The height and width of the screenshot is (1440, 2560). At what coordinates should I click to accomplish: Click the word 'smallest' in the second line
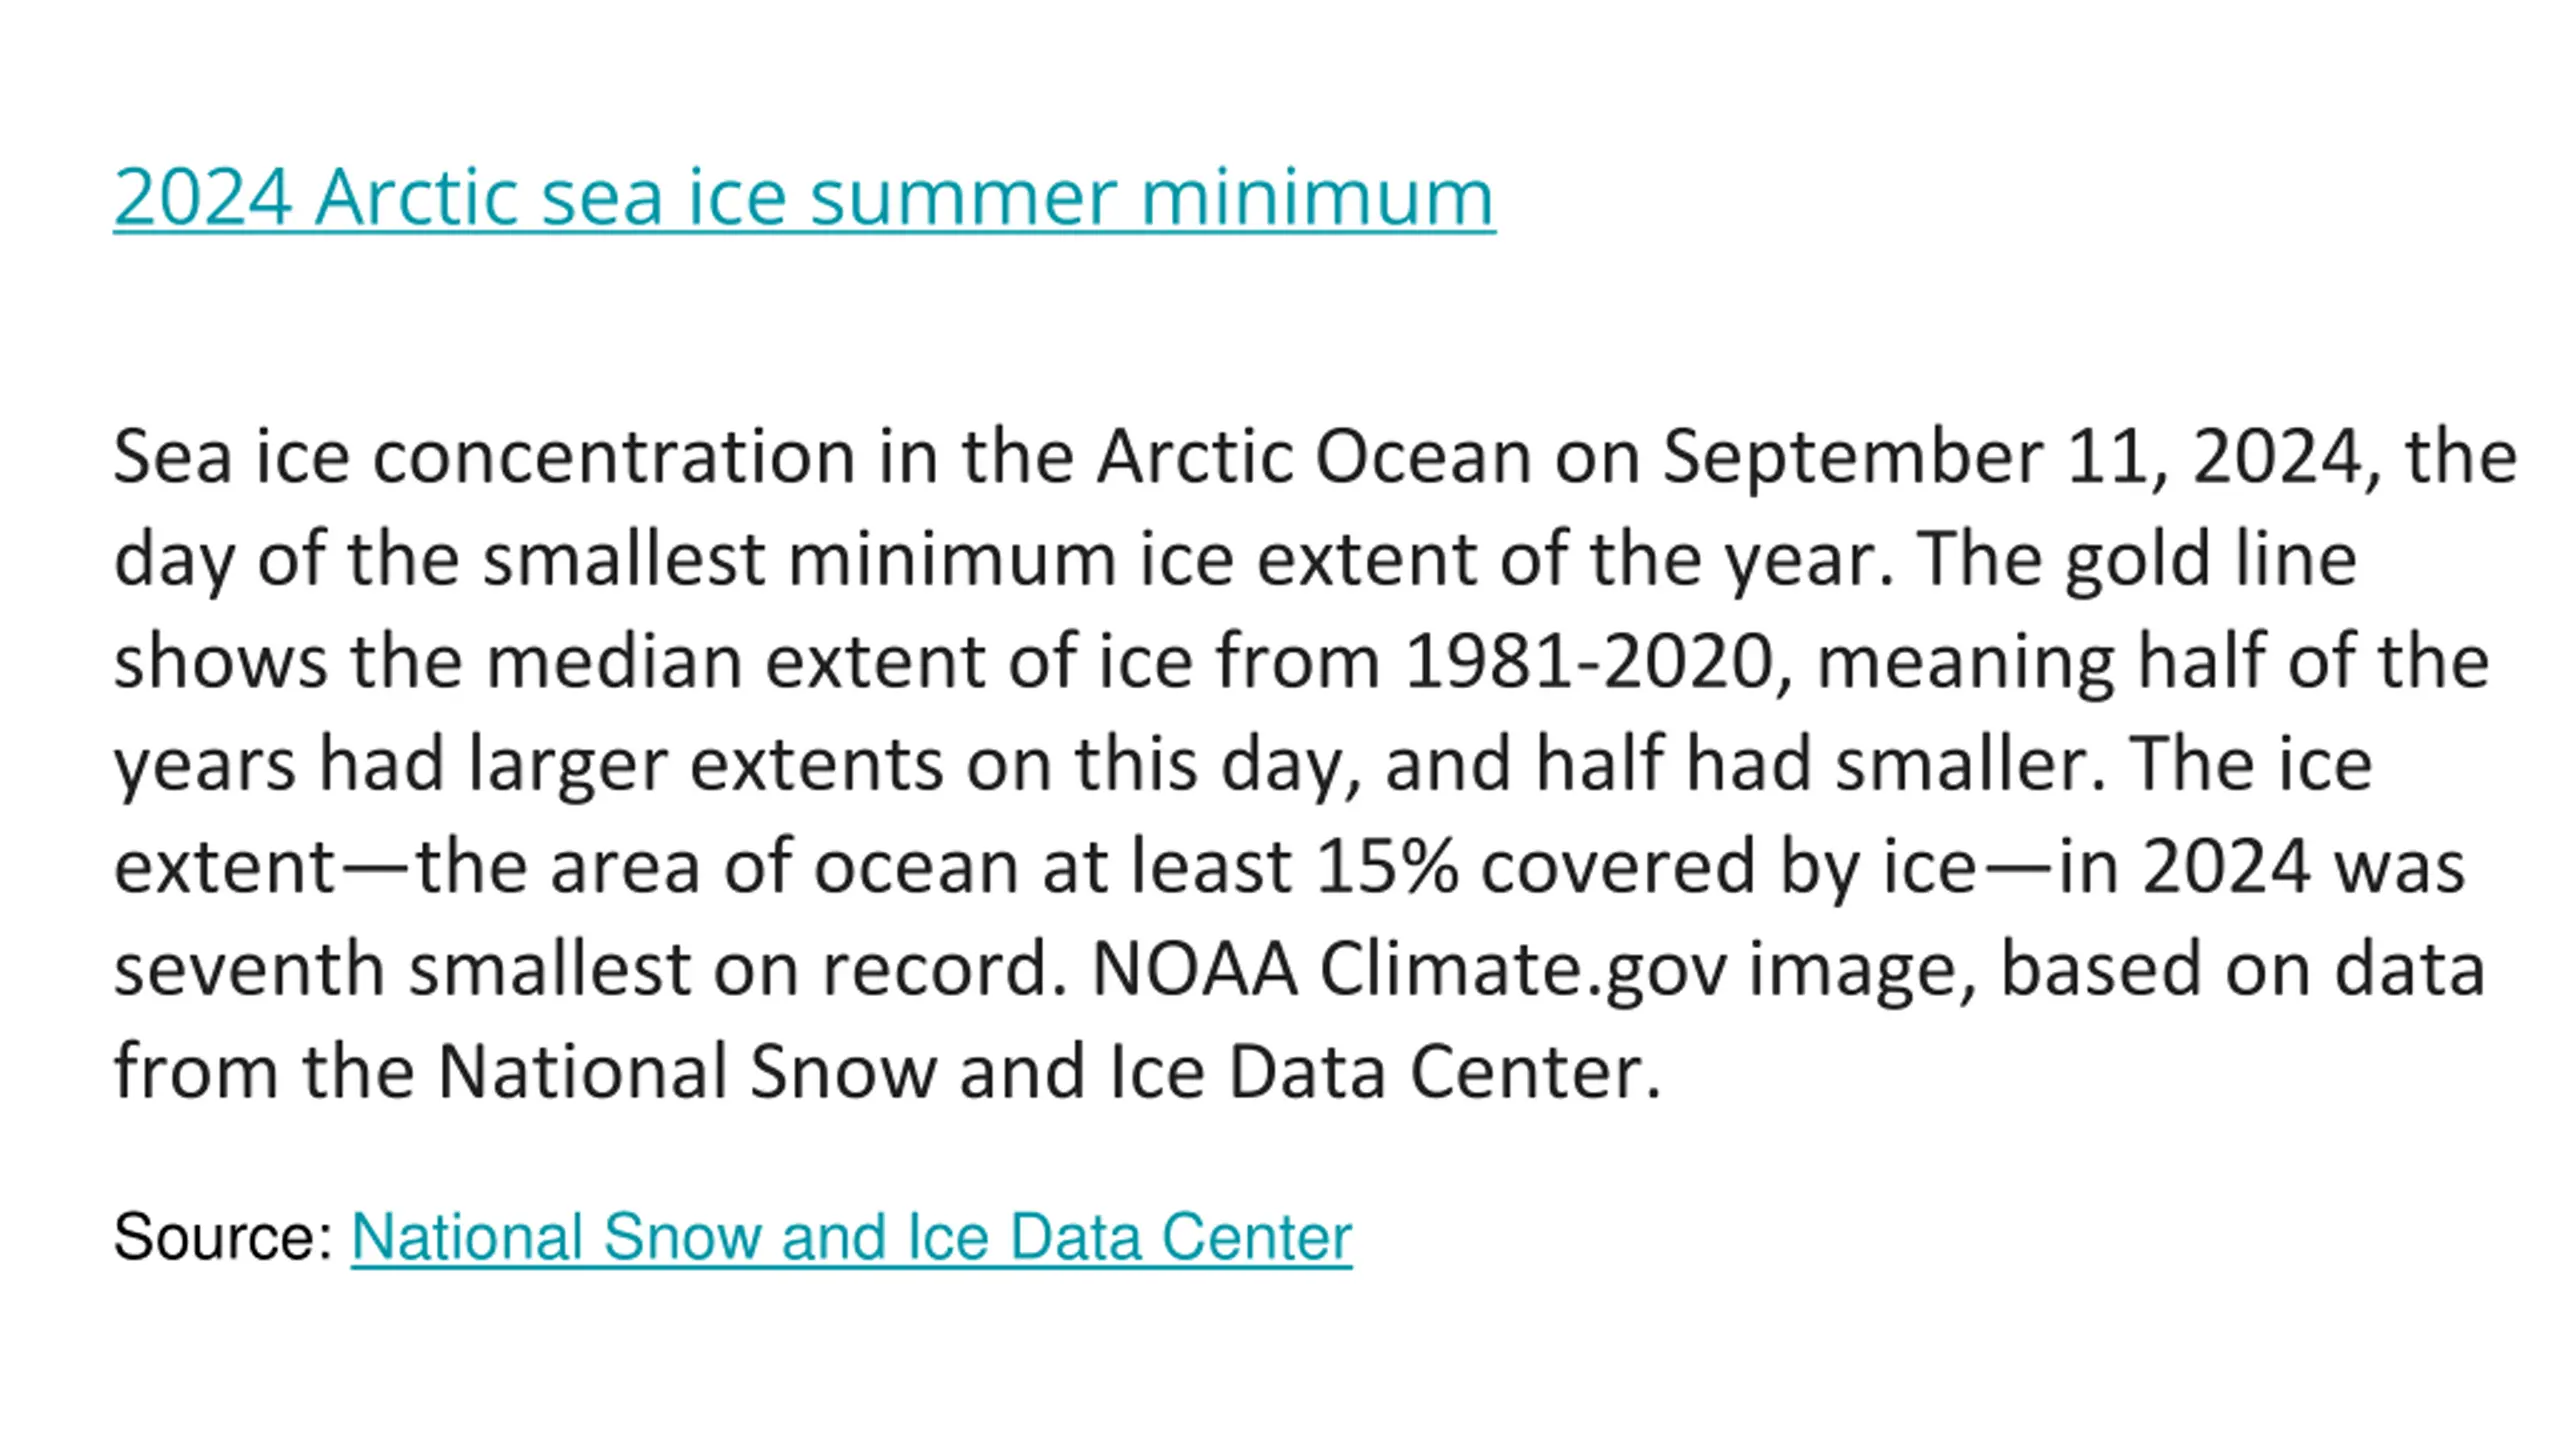(624, 559)
